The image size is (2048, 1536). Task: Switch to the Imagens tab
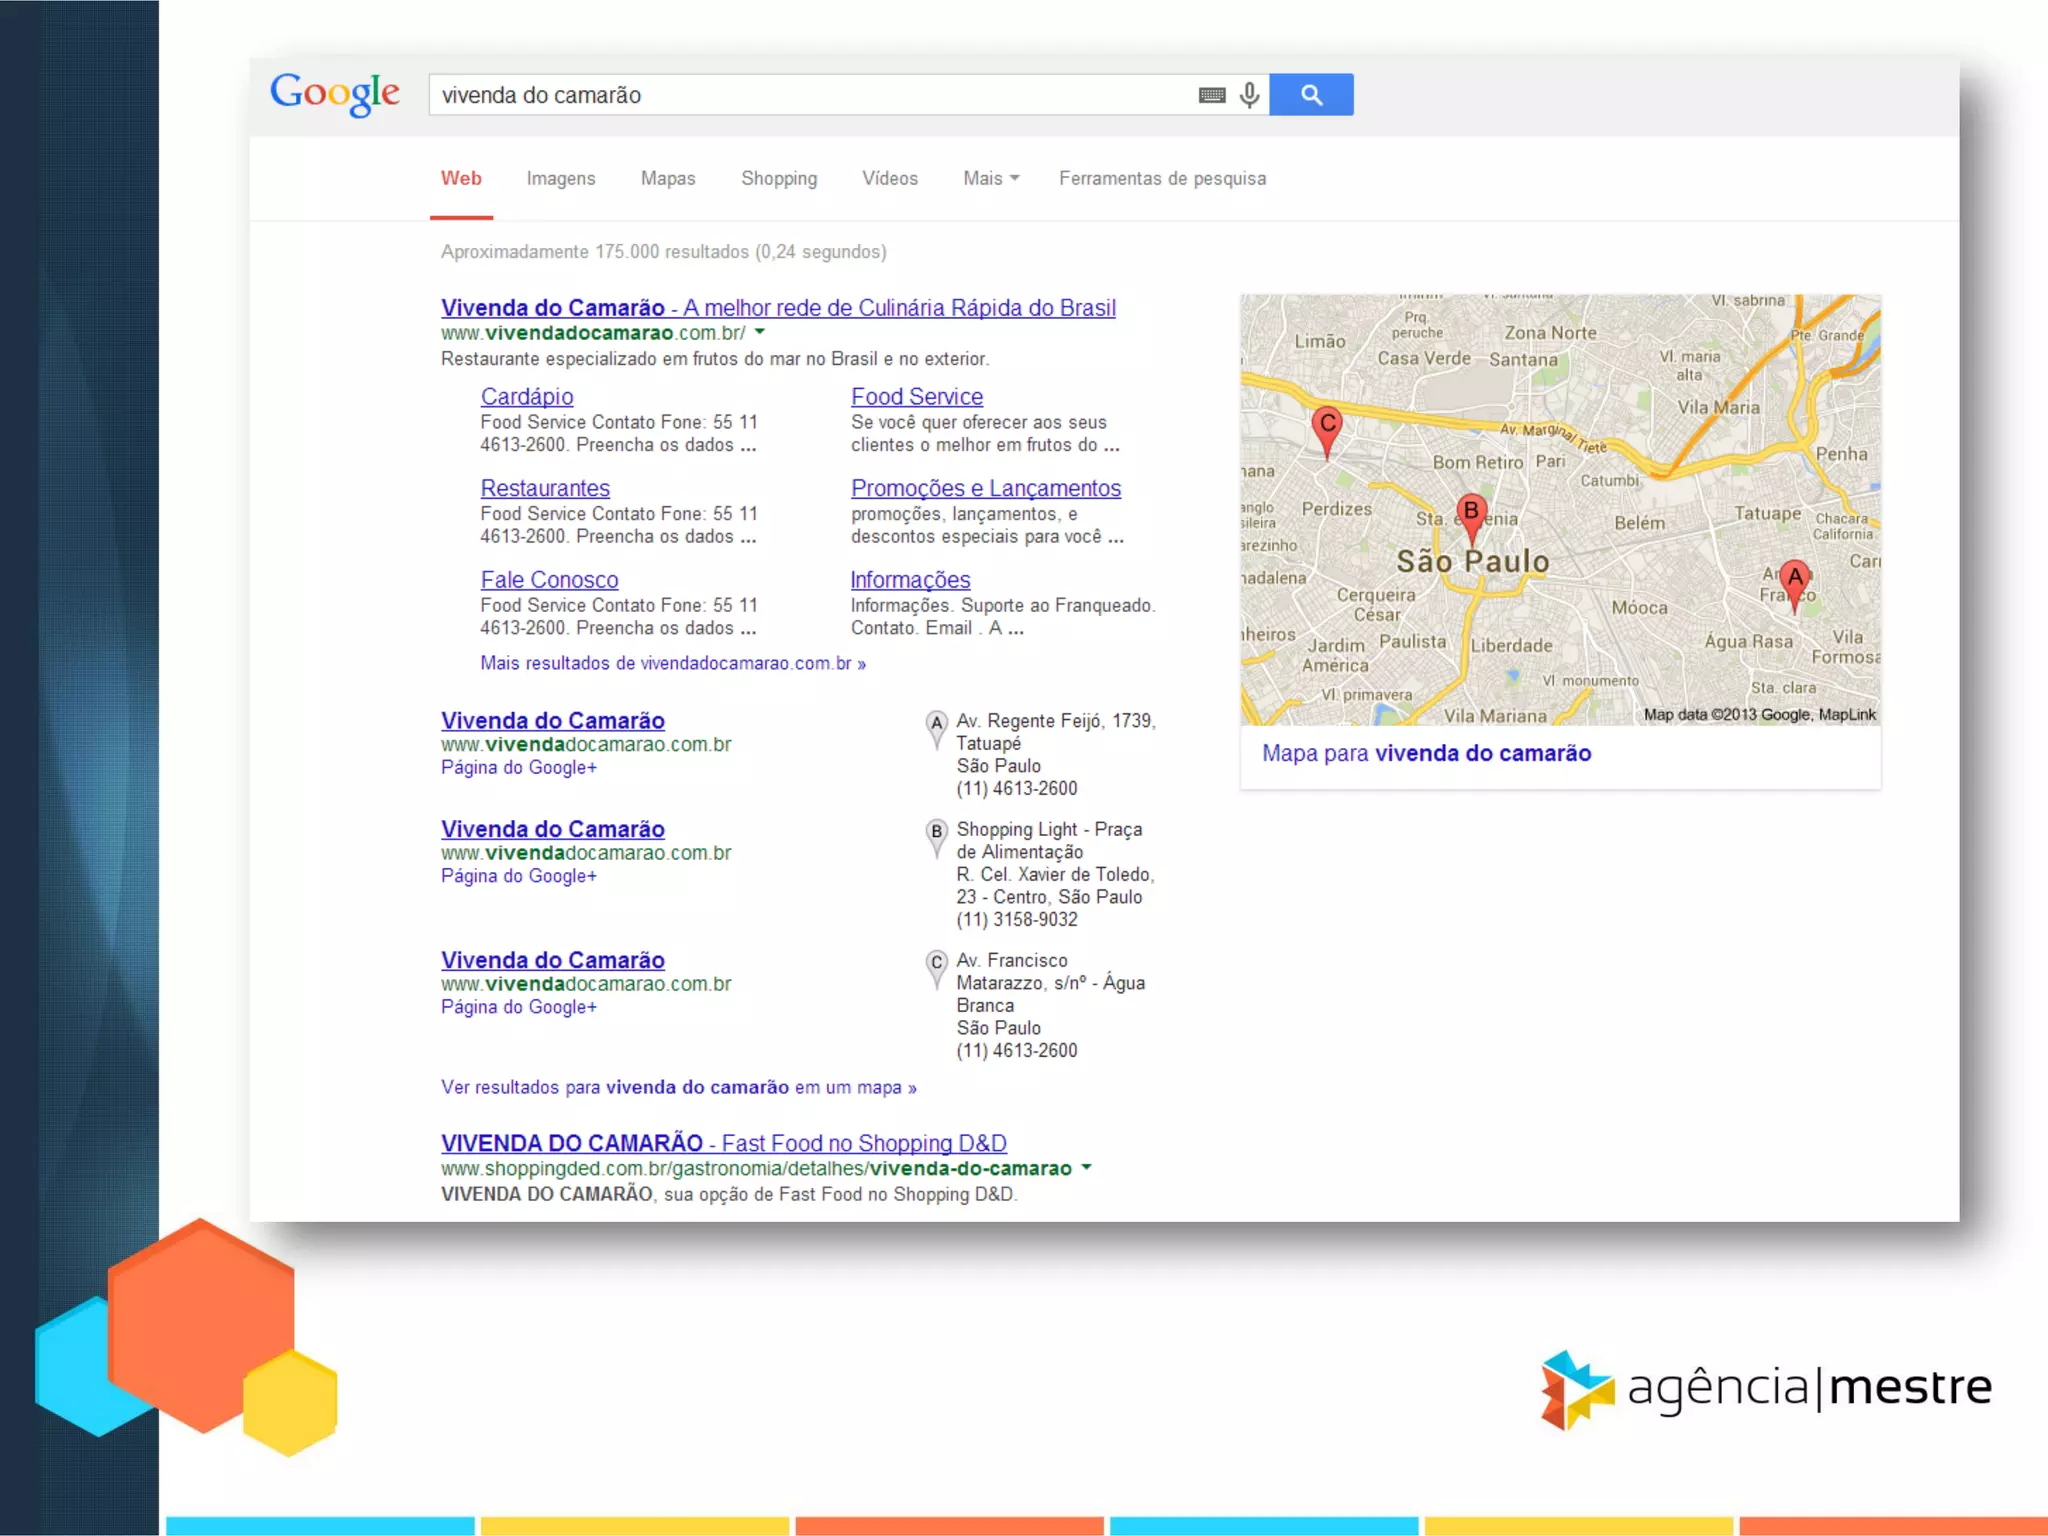pyautogui.click(x=560, y=179)
